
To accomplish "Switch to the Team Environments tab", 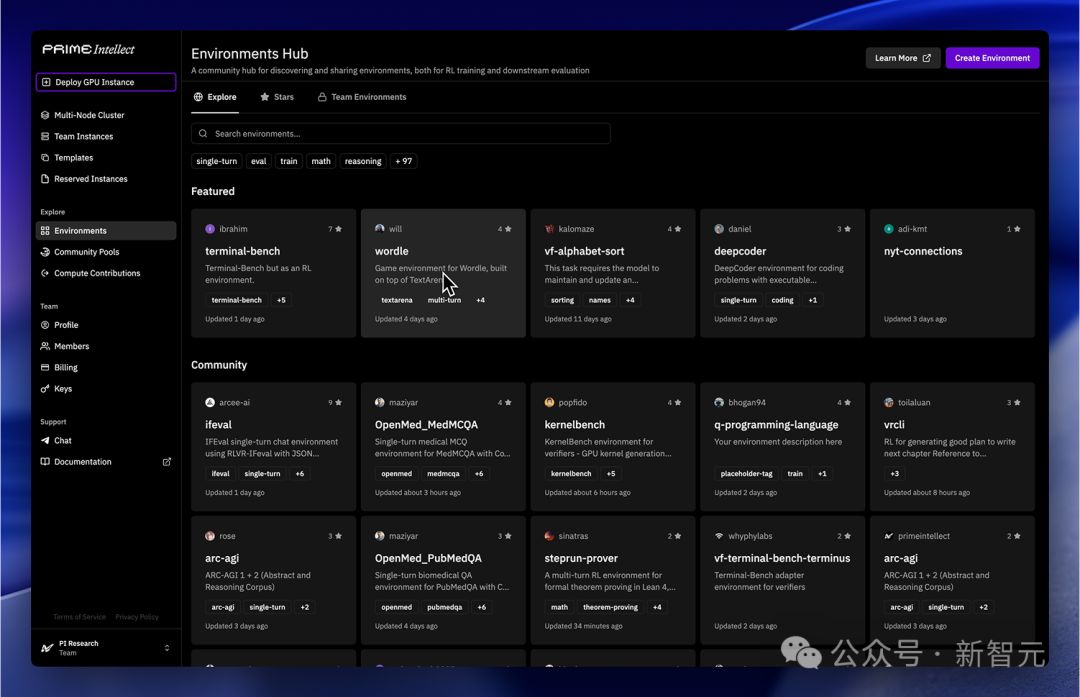I will [362, 97].
